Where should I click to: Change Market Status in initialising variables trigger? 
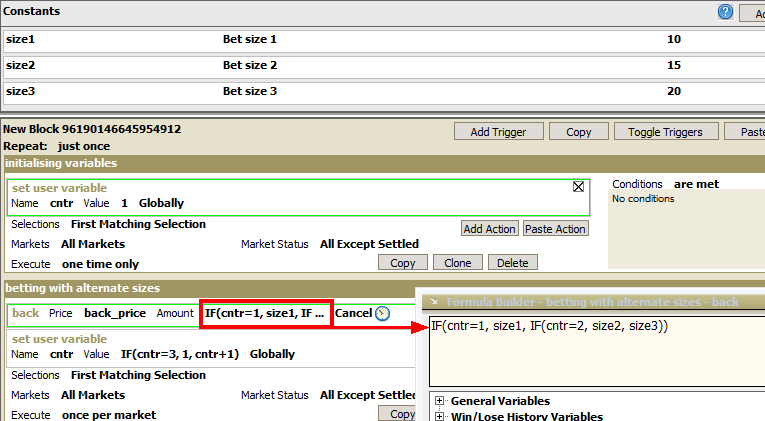tap(369, 244)
